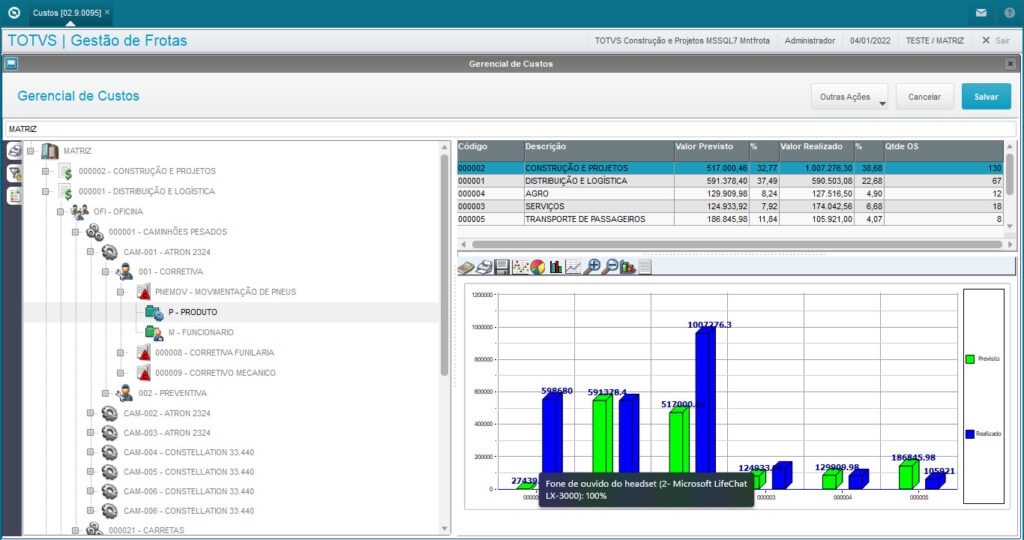The height and width of the screenshot is (540, 1024).
Task: Click Sair to exit the module
Action: click(996, 40)
